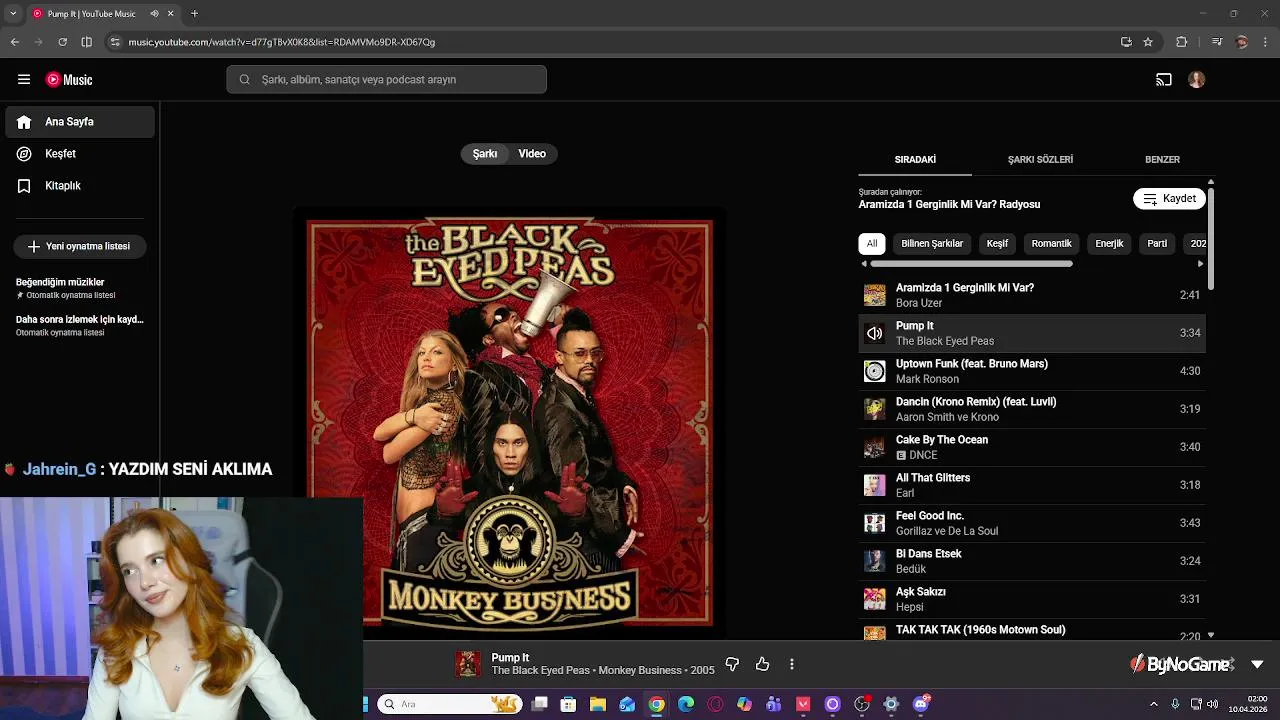Open the cast to device icon

[x=1164, y=79]
